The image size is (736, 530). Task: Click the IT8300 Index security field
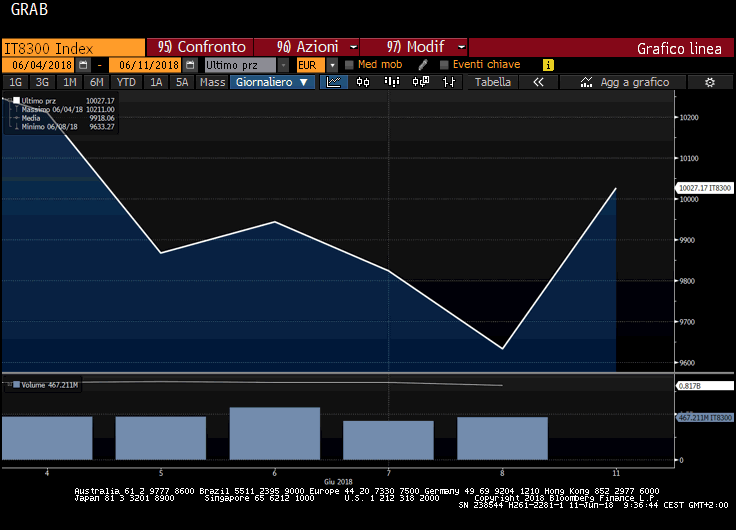73,47
